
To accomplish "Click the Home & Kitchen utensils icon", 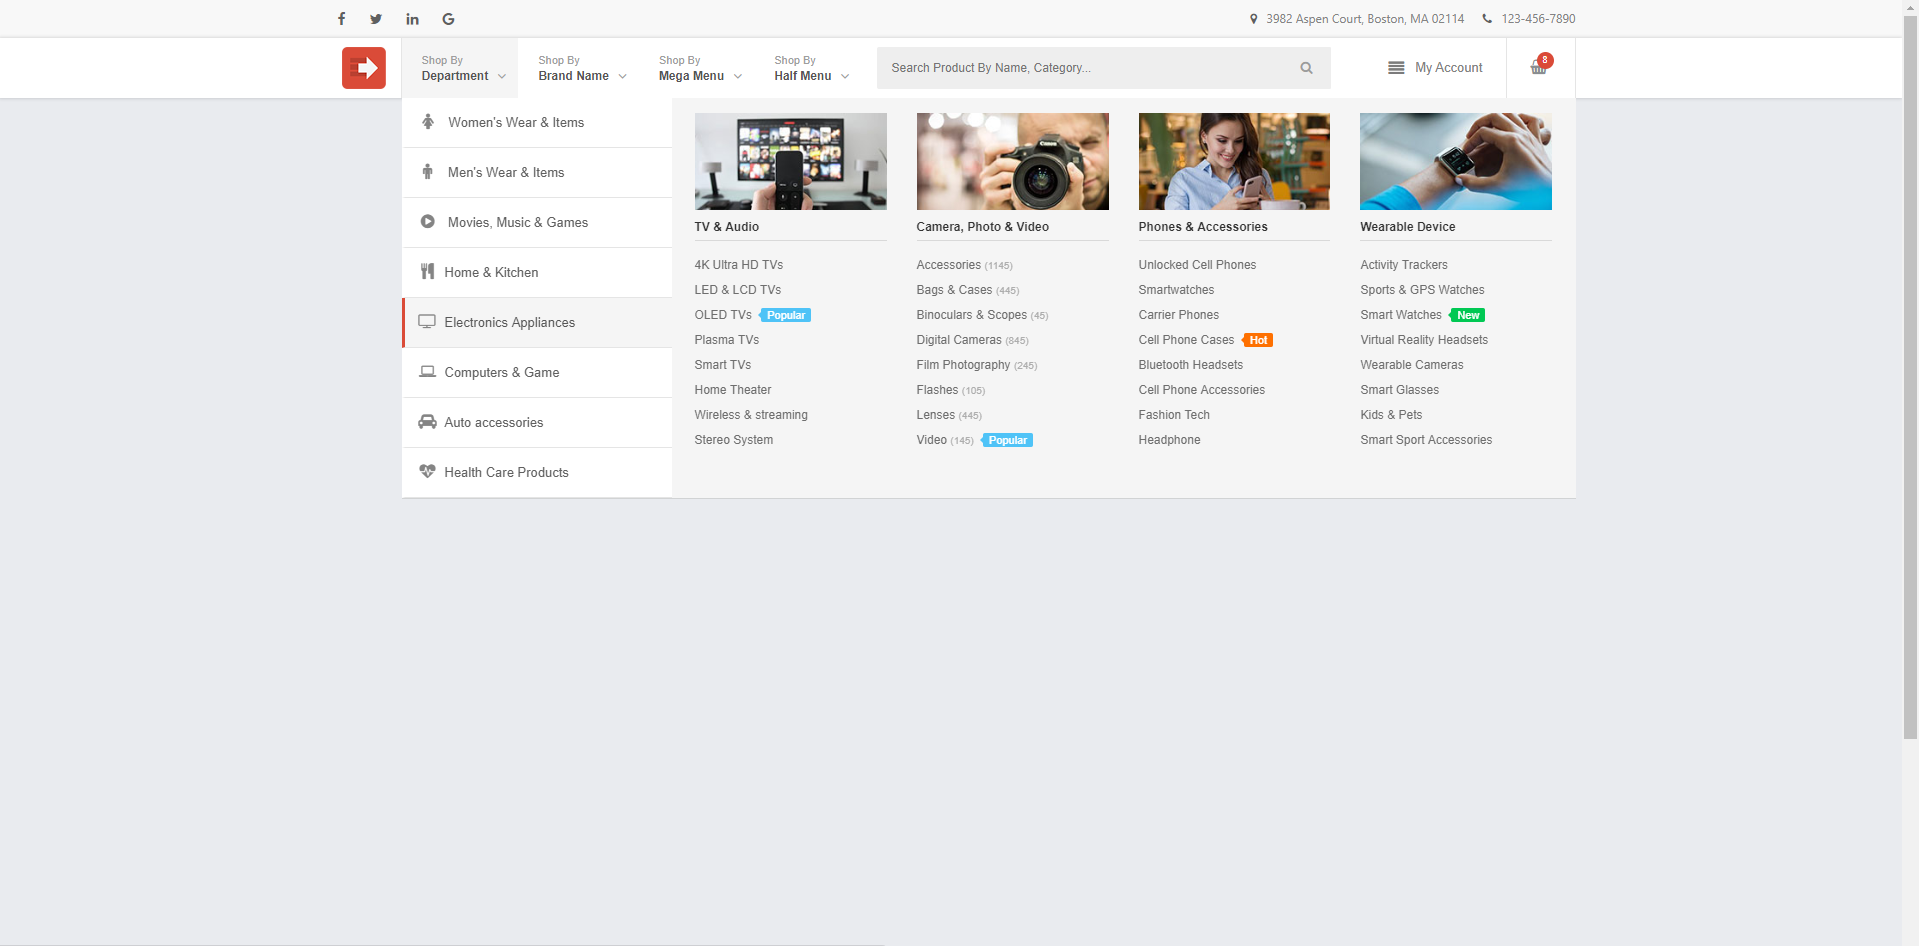I will tap(428, 272).
